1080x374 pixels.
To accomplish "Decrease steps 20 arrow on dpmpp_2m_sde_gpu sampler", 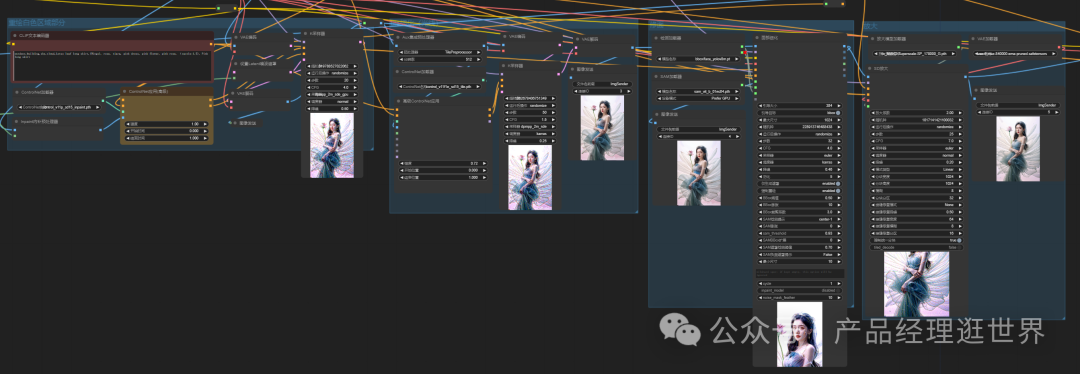I will pyautogui.click(x=309, y=80).
